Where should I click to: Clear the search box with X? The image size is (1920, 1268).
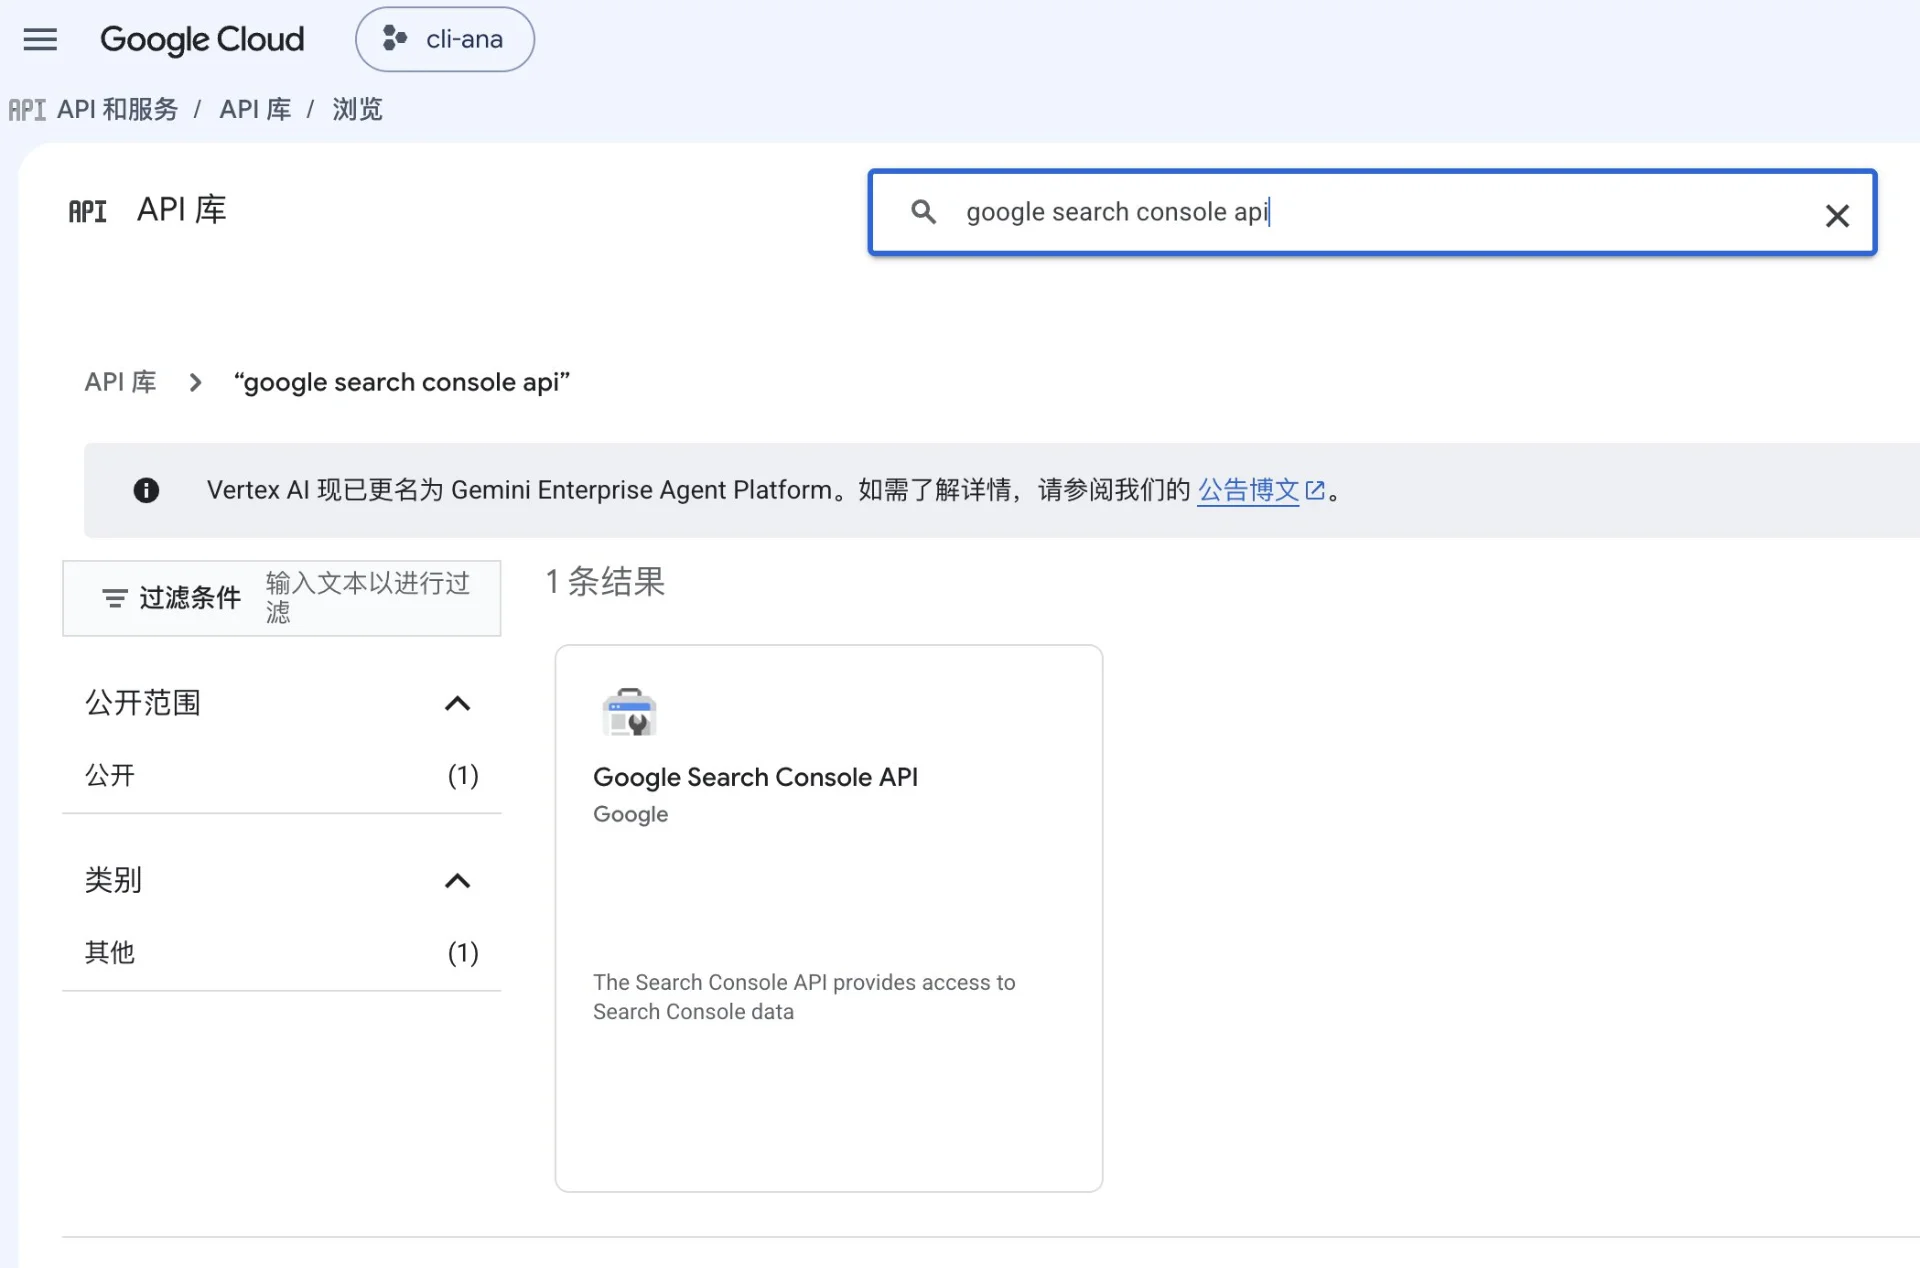pos(1837,215)
